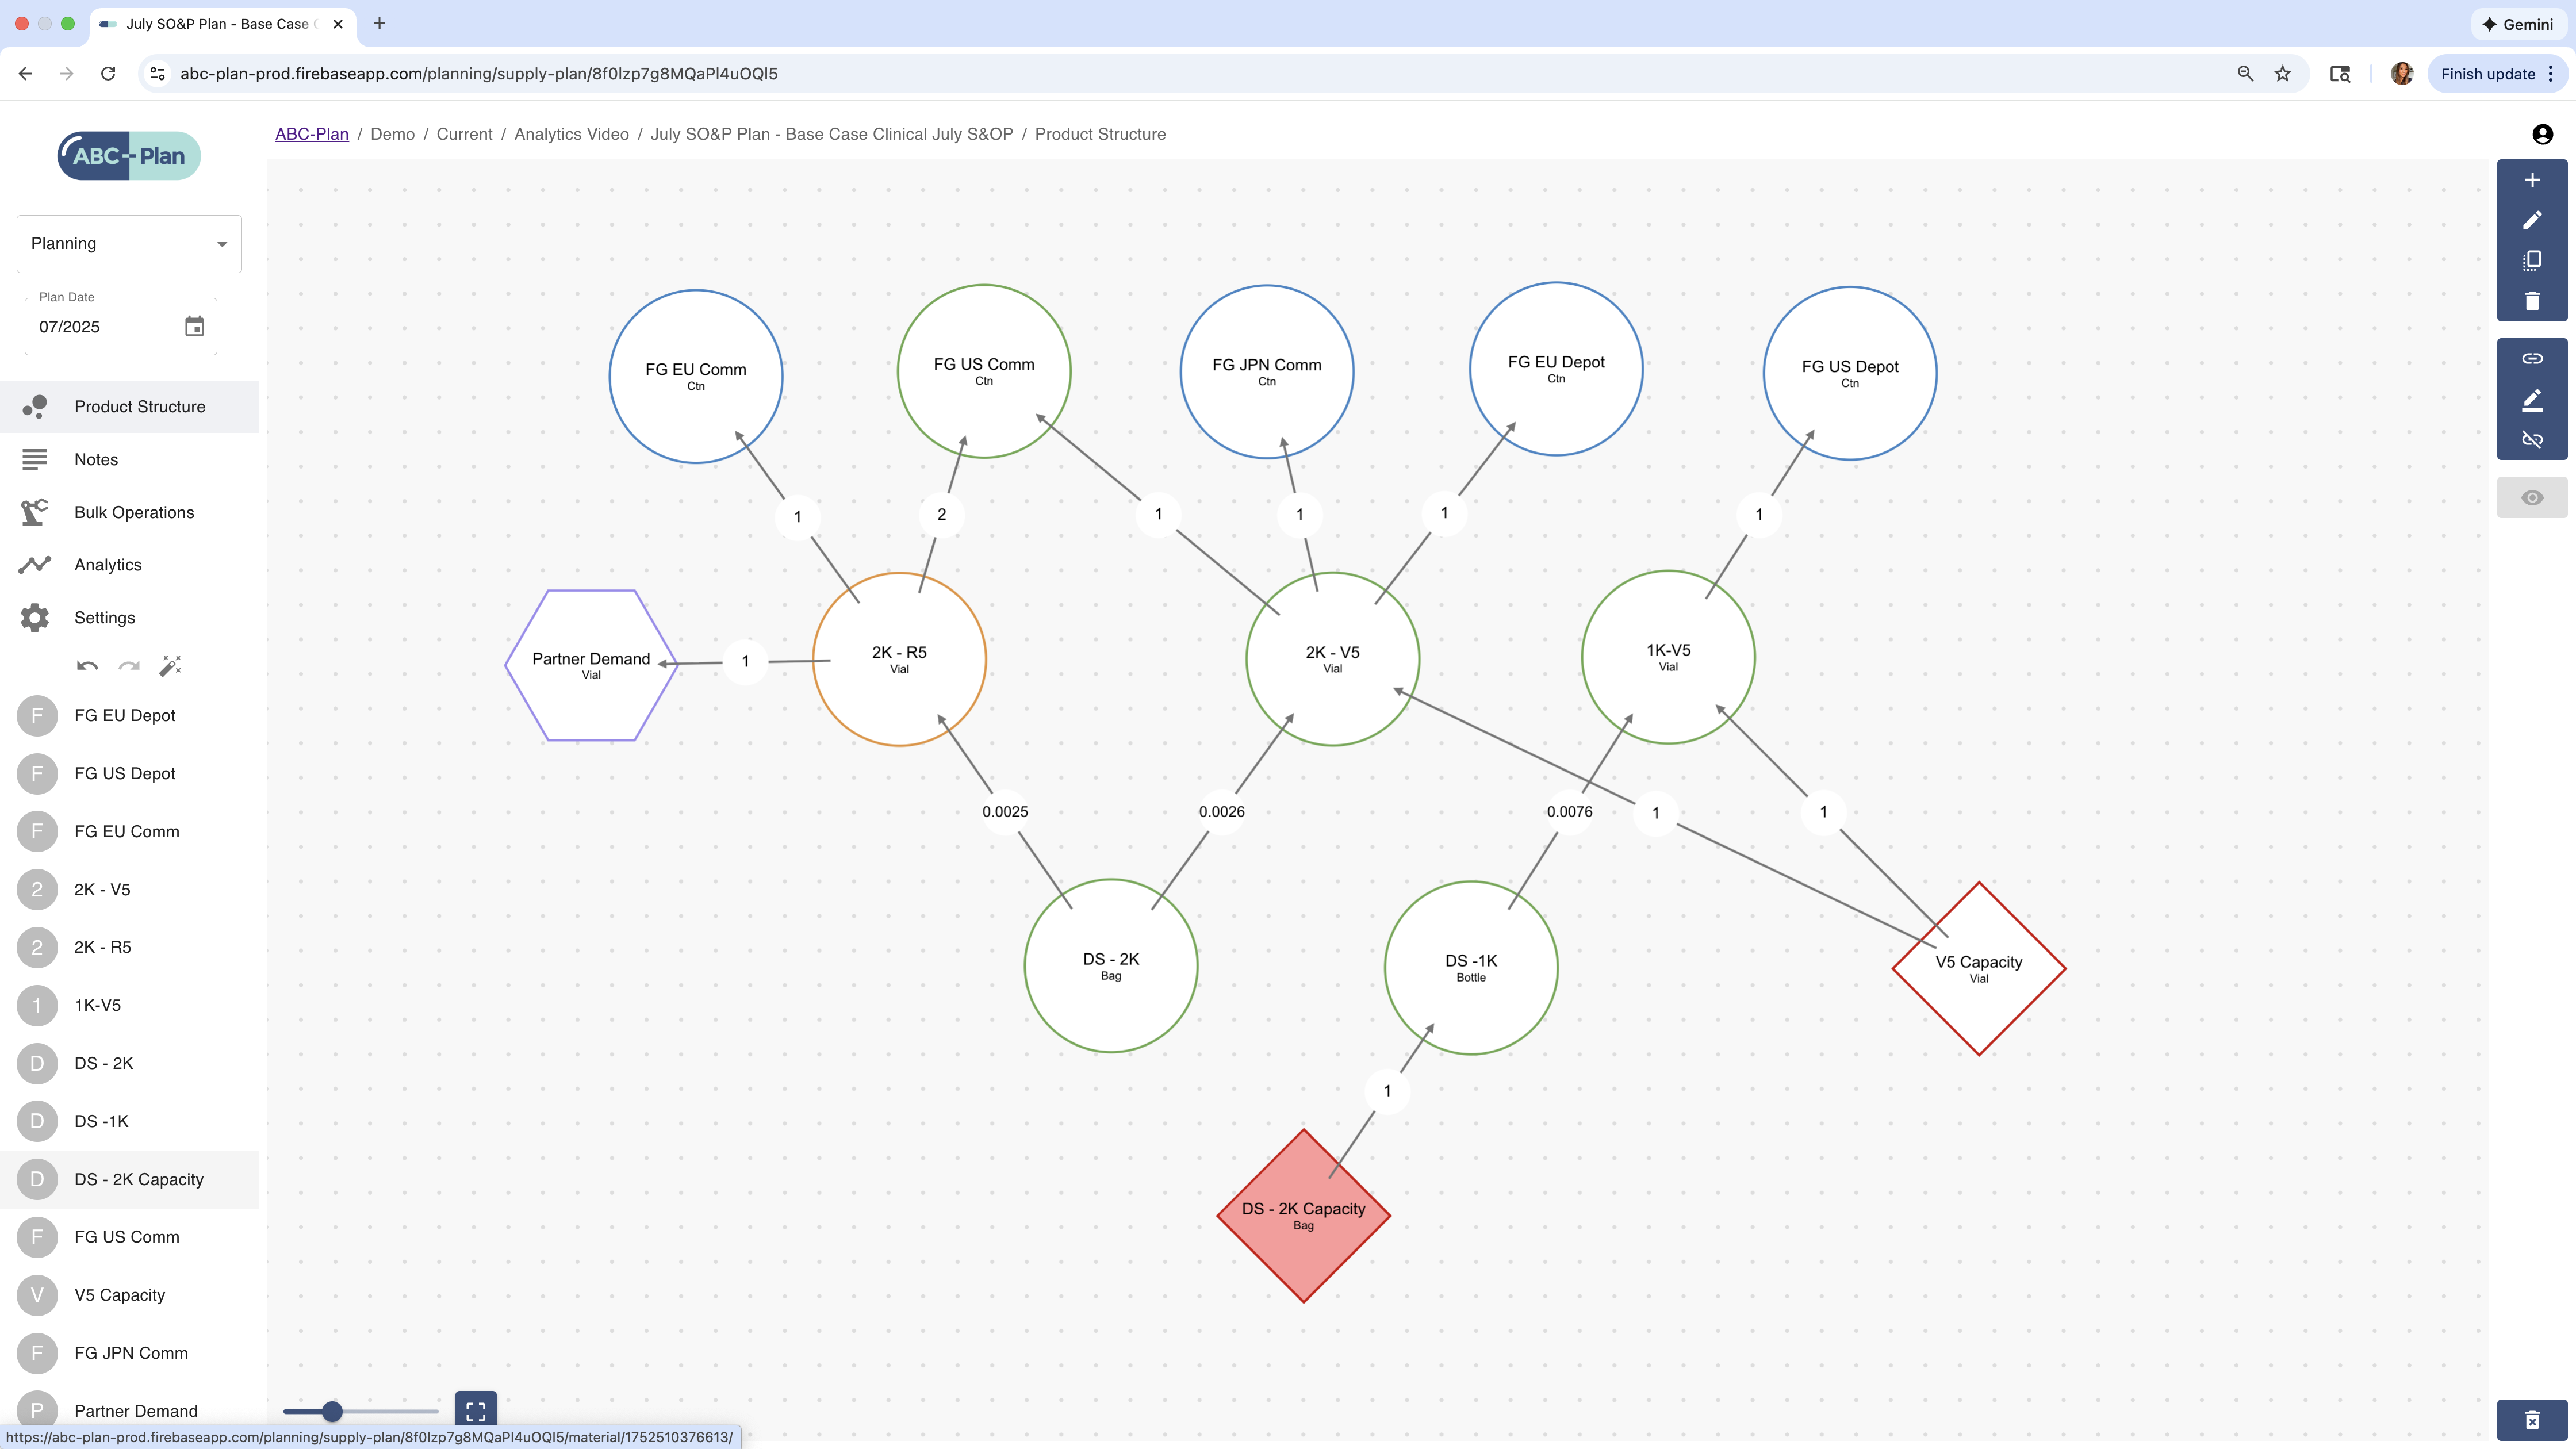Click the add node plus icon
The width and height of the screenshot is (2576, 1449).
(x=2531, y=180)
